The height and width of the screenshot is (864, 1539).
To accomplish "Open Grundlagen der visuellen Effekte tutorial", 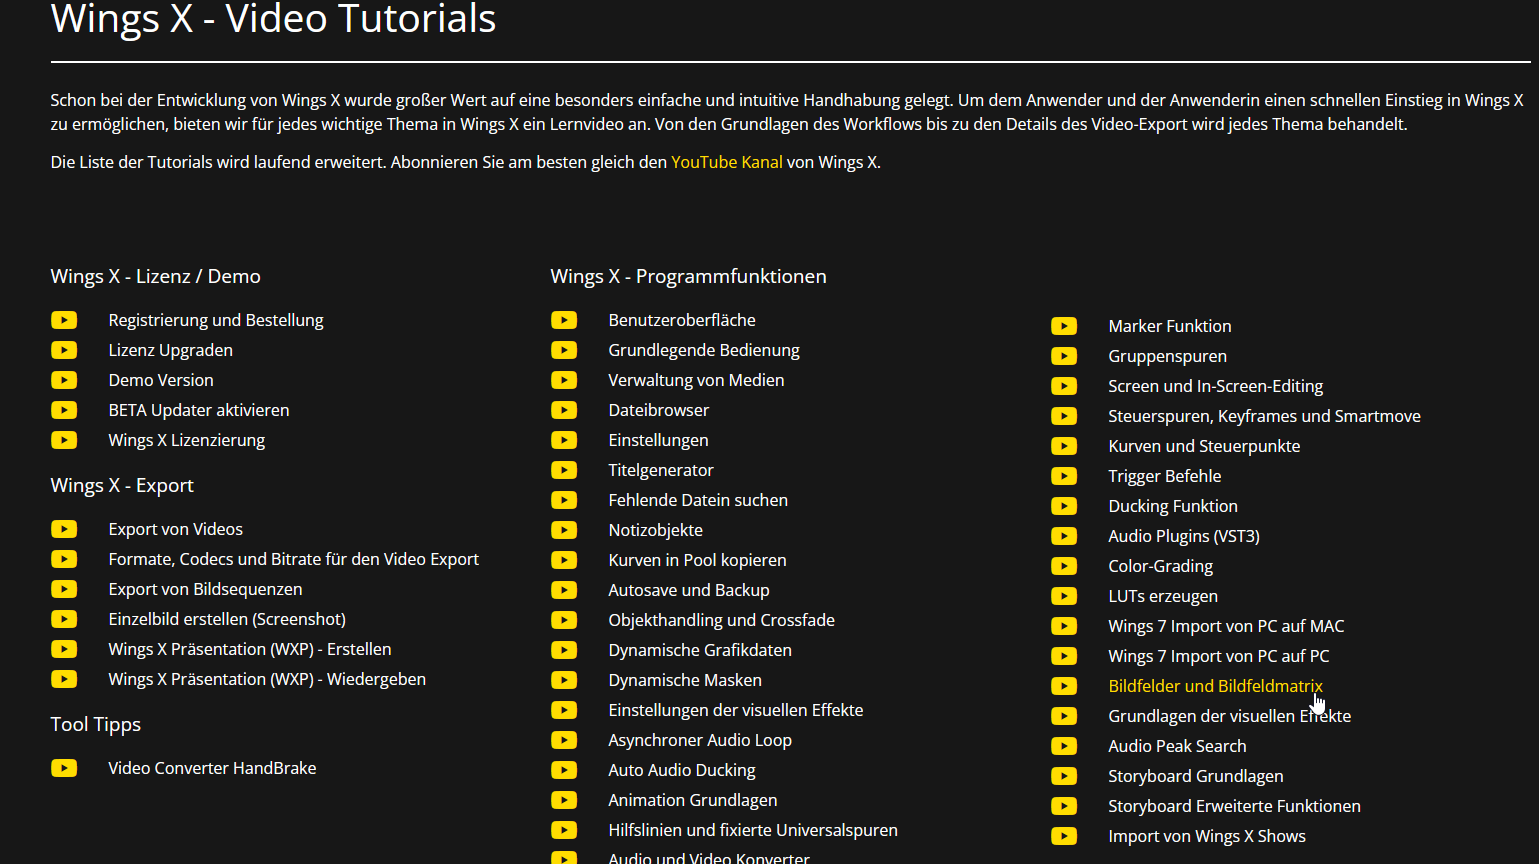I will click(1230, 716).
